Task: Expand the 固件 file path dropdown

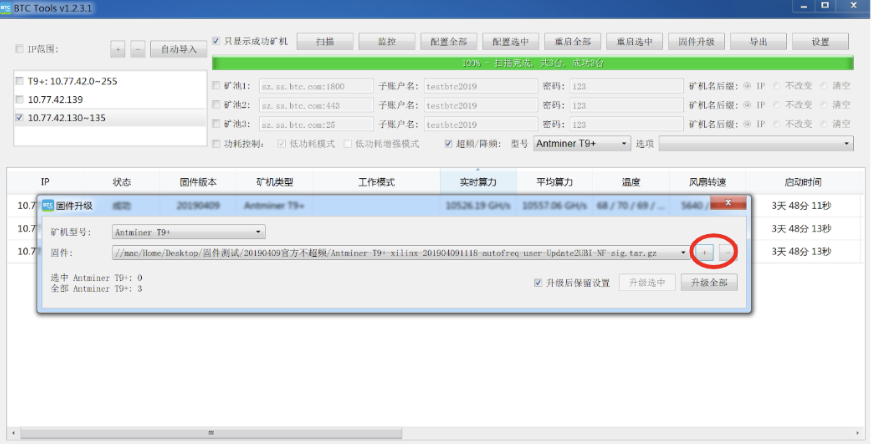Action: (684, 253)
